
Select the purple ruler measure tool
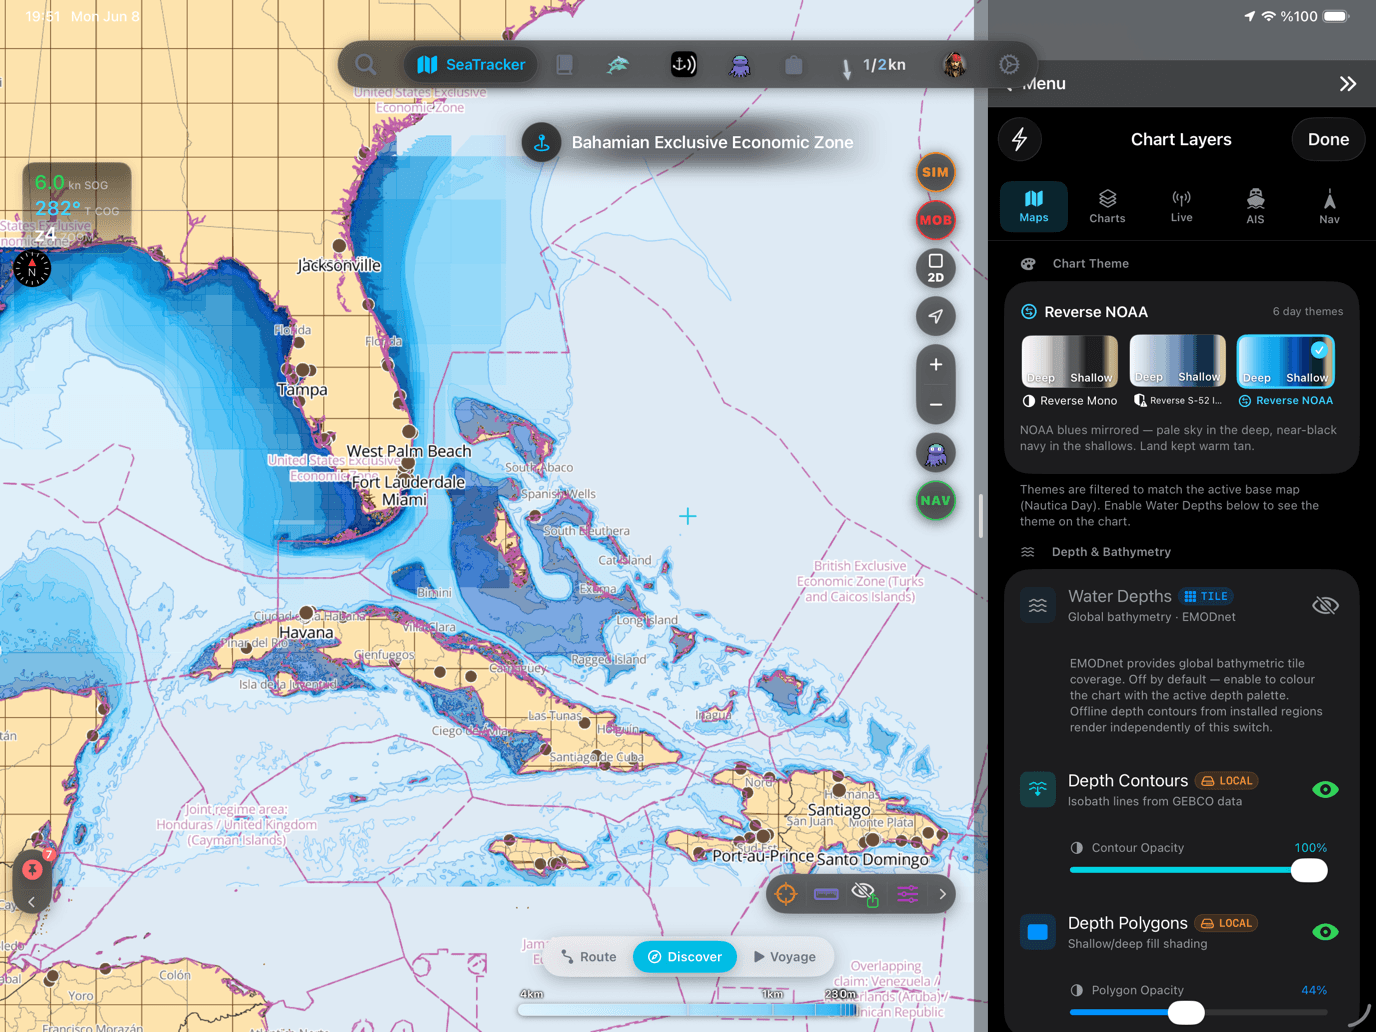pos(826,894)
